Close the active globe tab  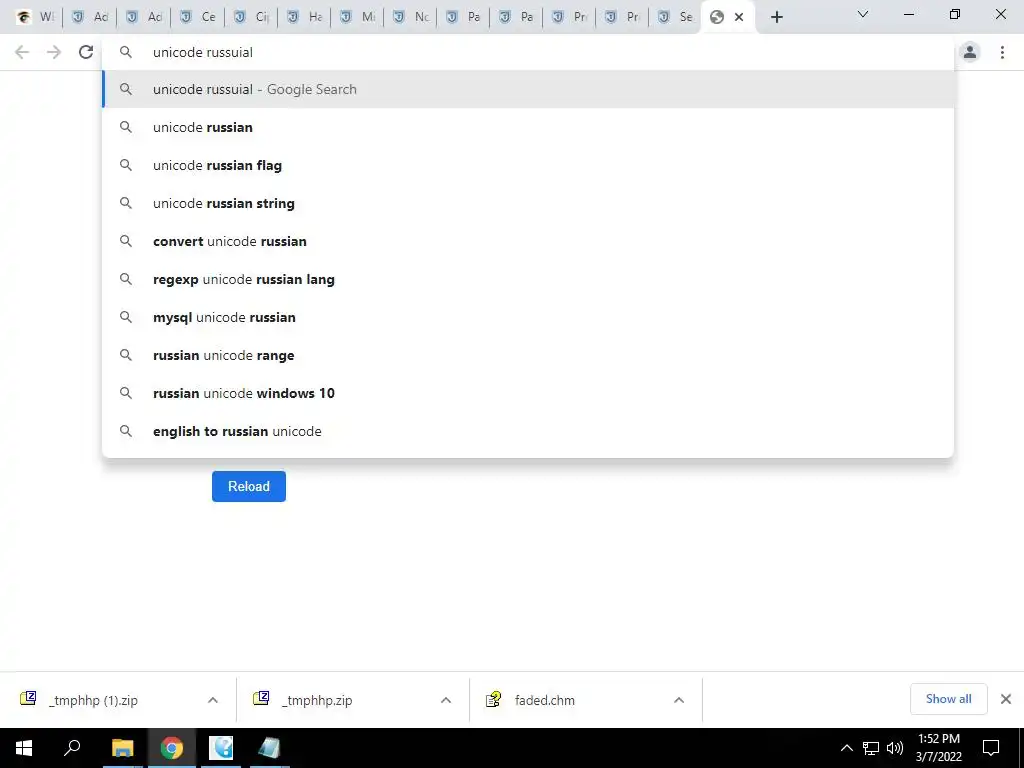(739, 17)
